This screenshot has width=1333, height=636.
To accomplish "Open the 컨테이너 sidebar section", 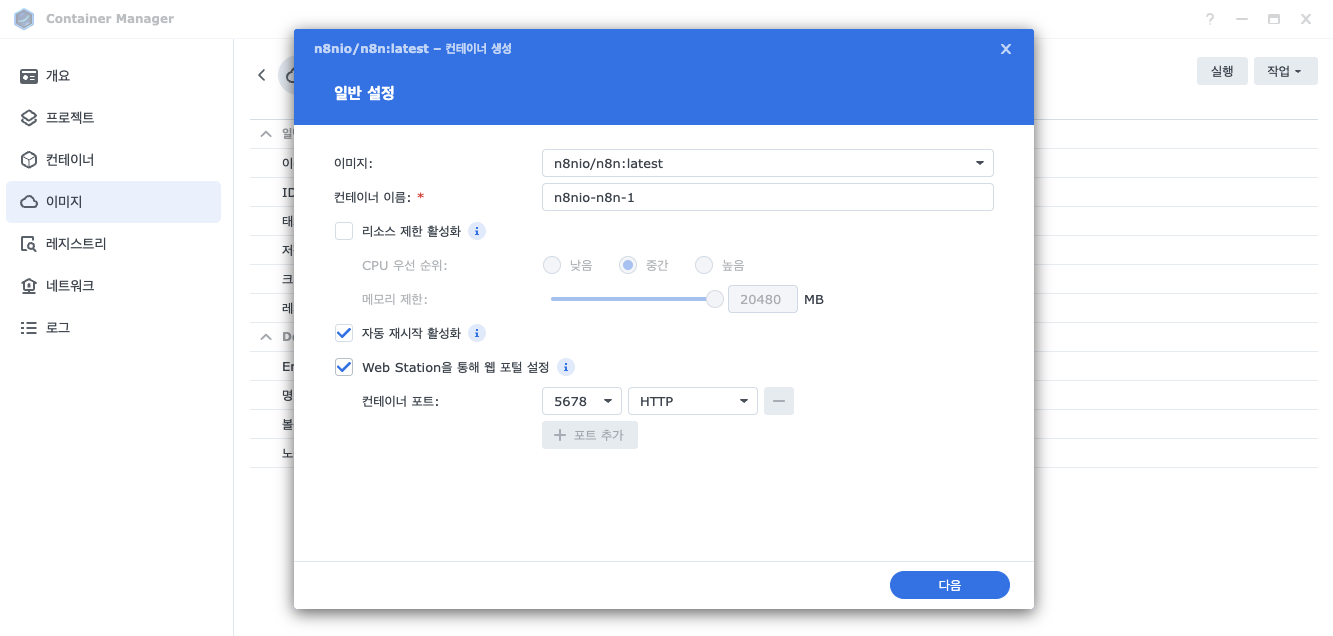I will click(113, 160).
